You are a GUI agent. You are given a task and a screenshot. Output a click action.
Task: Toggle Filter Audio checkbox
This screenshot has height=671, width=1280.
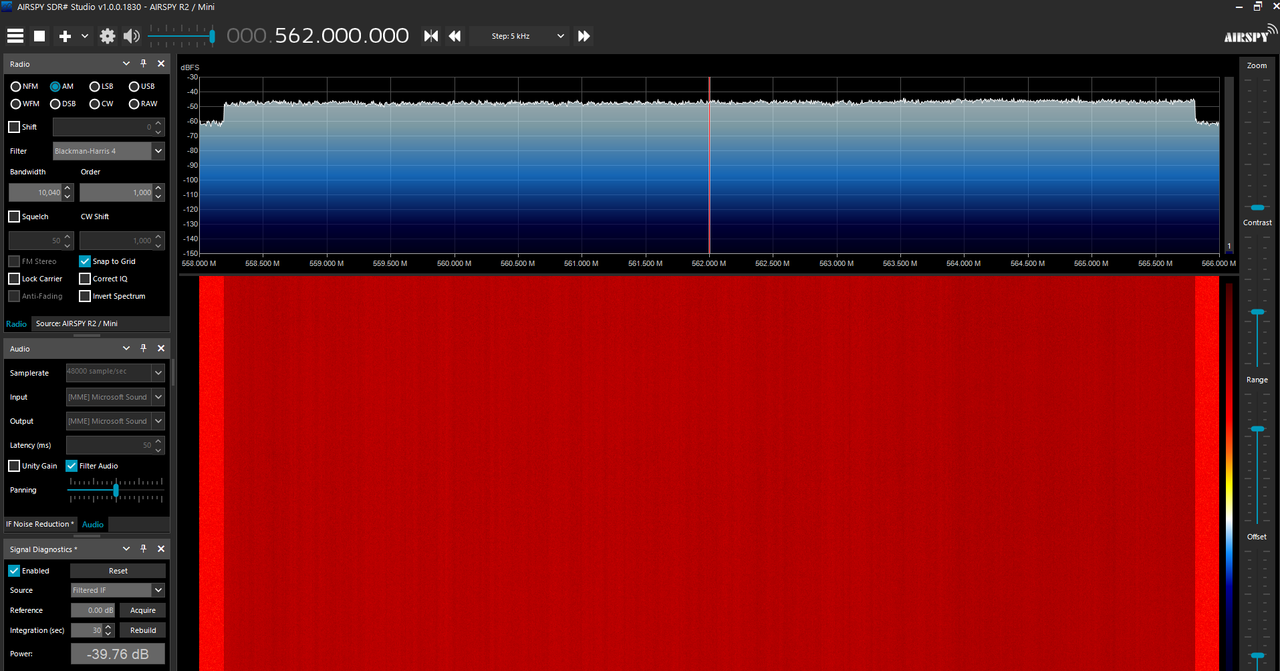tap(71, 466)
